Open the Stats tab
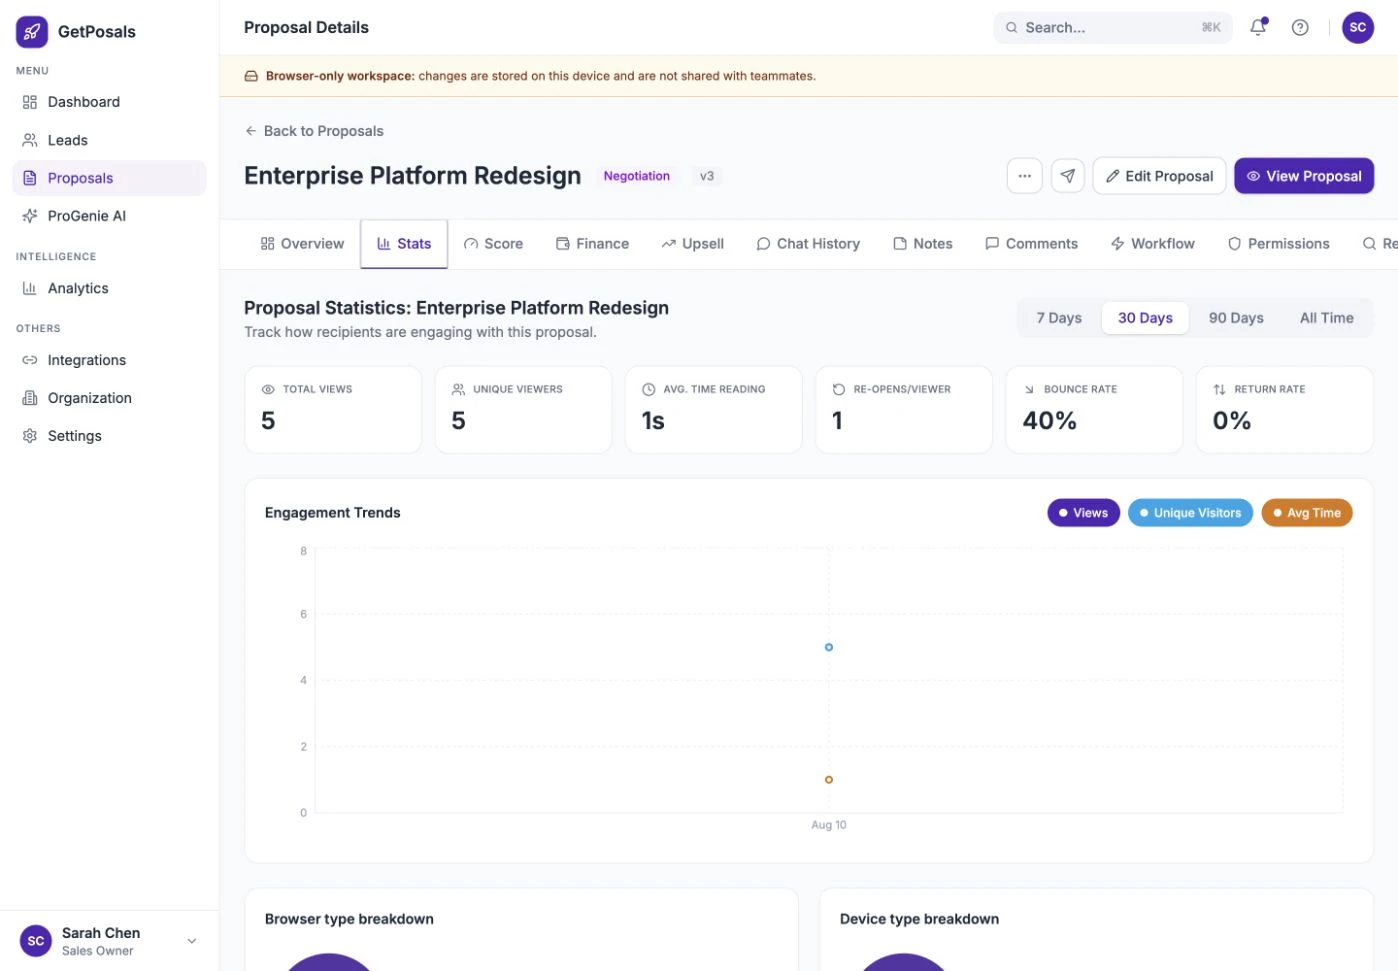The image size is (1398, 971). 404,244
